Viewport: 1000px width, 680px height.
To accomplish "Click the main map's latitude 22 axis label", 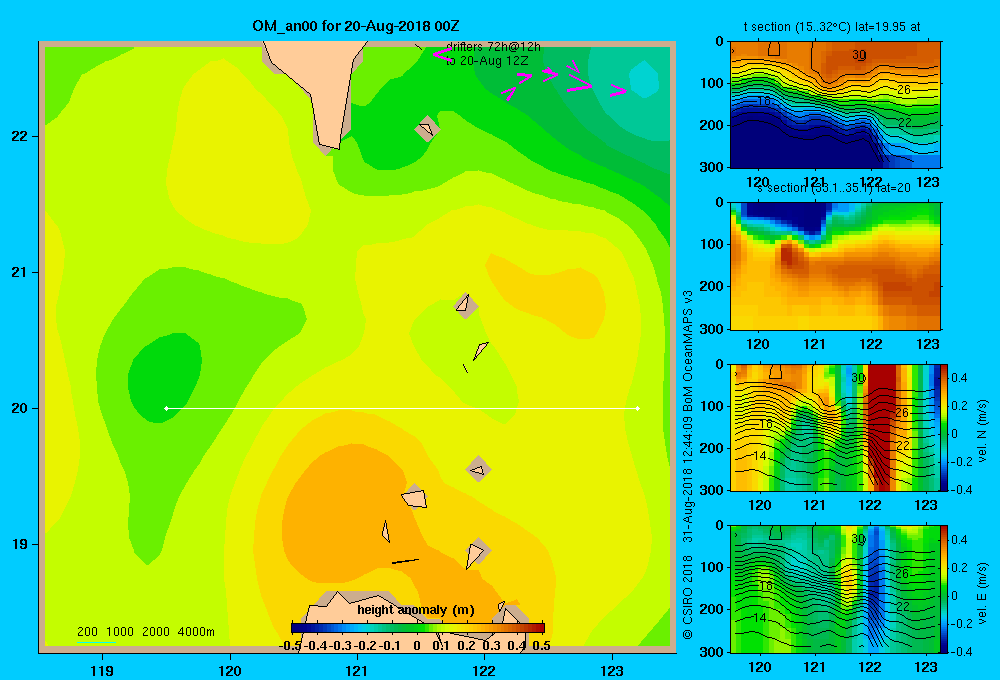I will point(19,137).
